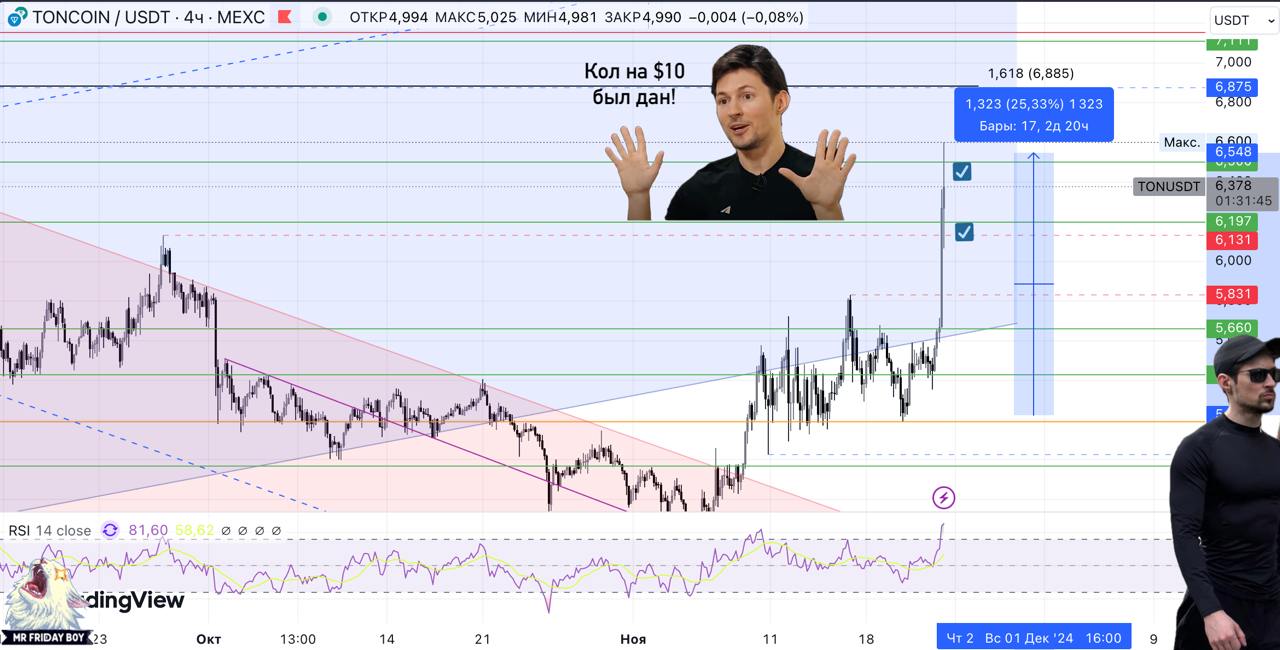Click the red flag icon next to MEXC
The image size is (1280, 650).
tap(286, 17)
